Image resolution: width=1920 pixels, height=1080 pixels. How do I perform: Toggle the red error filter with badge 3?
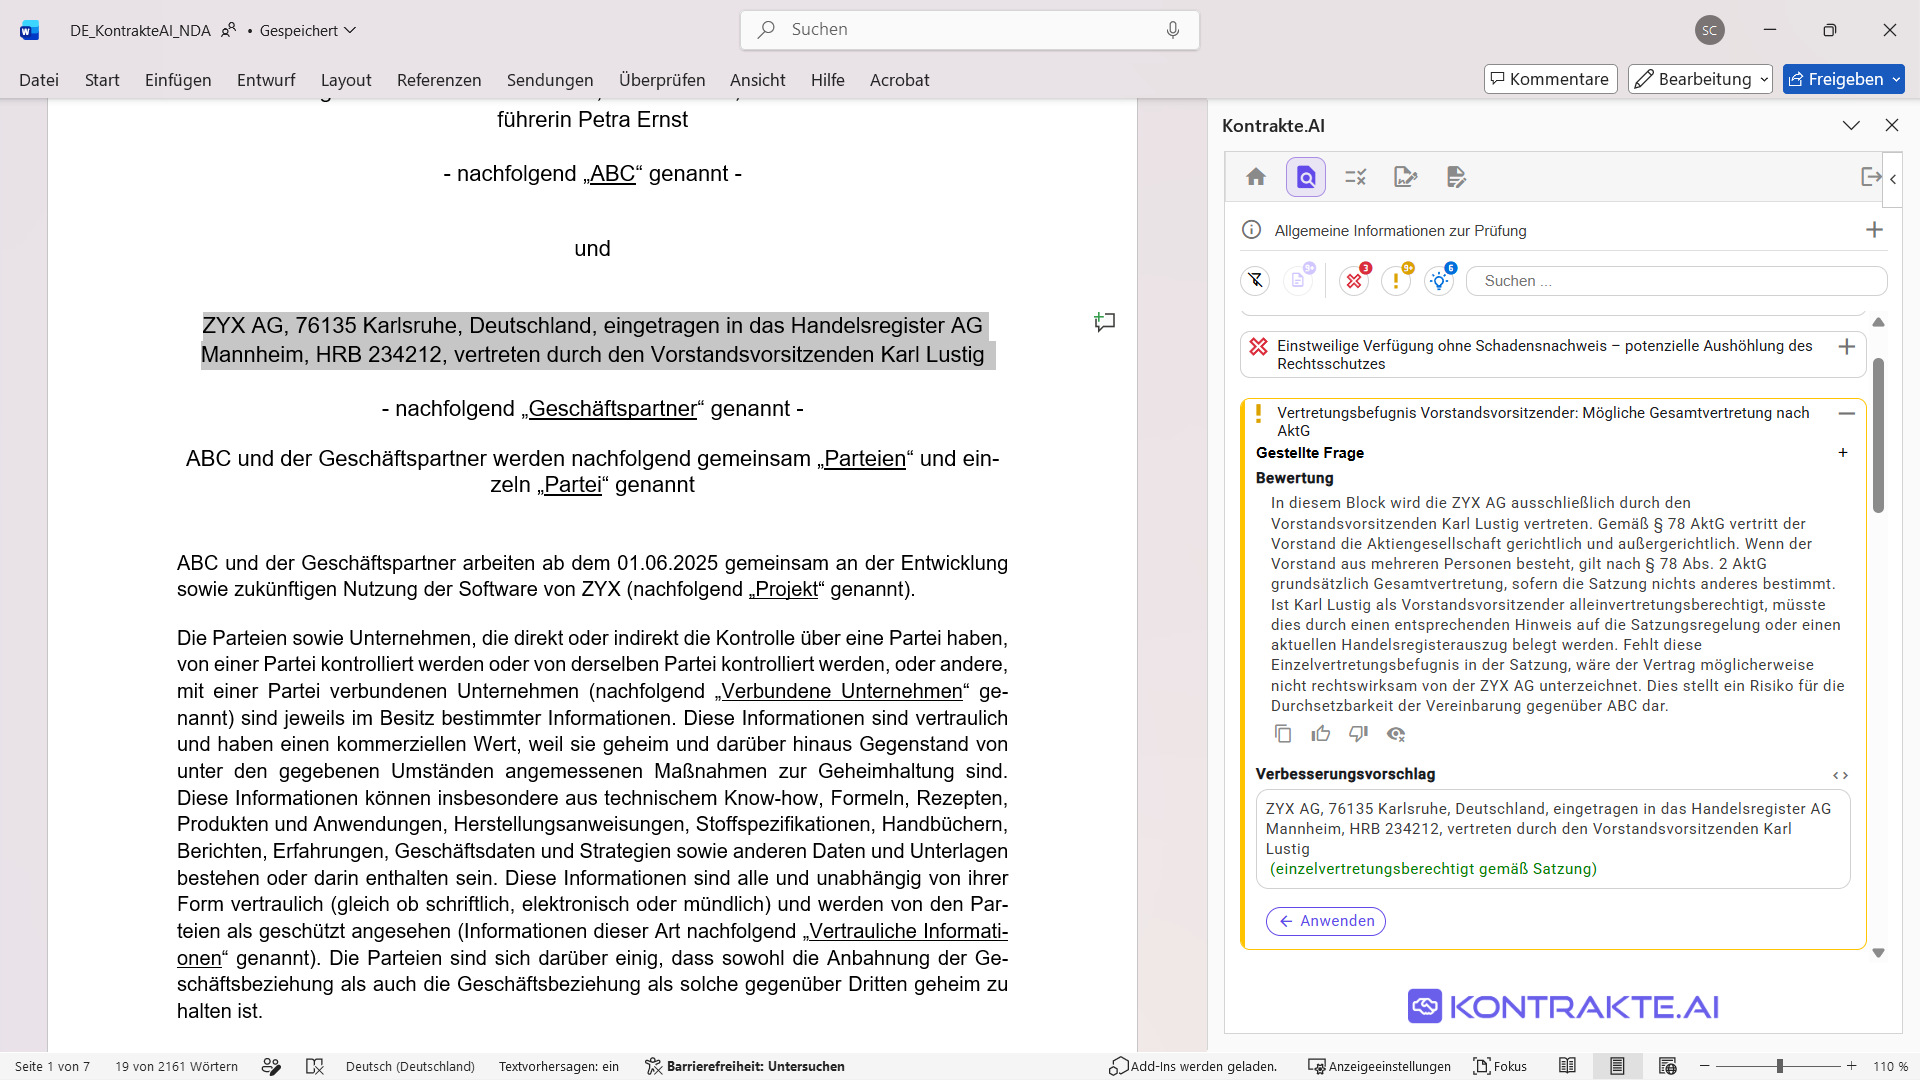pos(1356,280)
